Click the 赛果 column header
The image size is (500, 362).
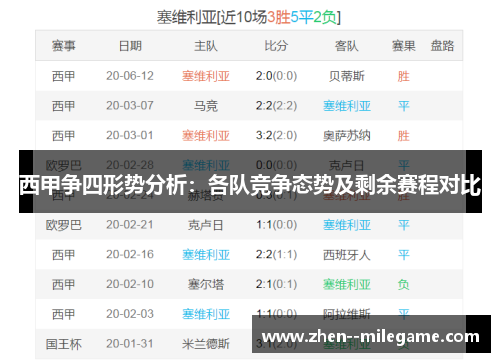404,46
